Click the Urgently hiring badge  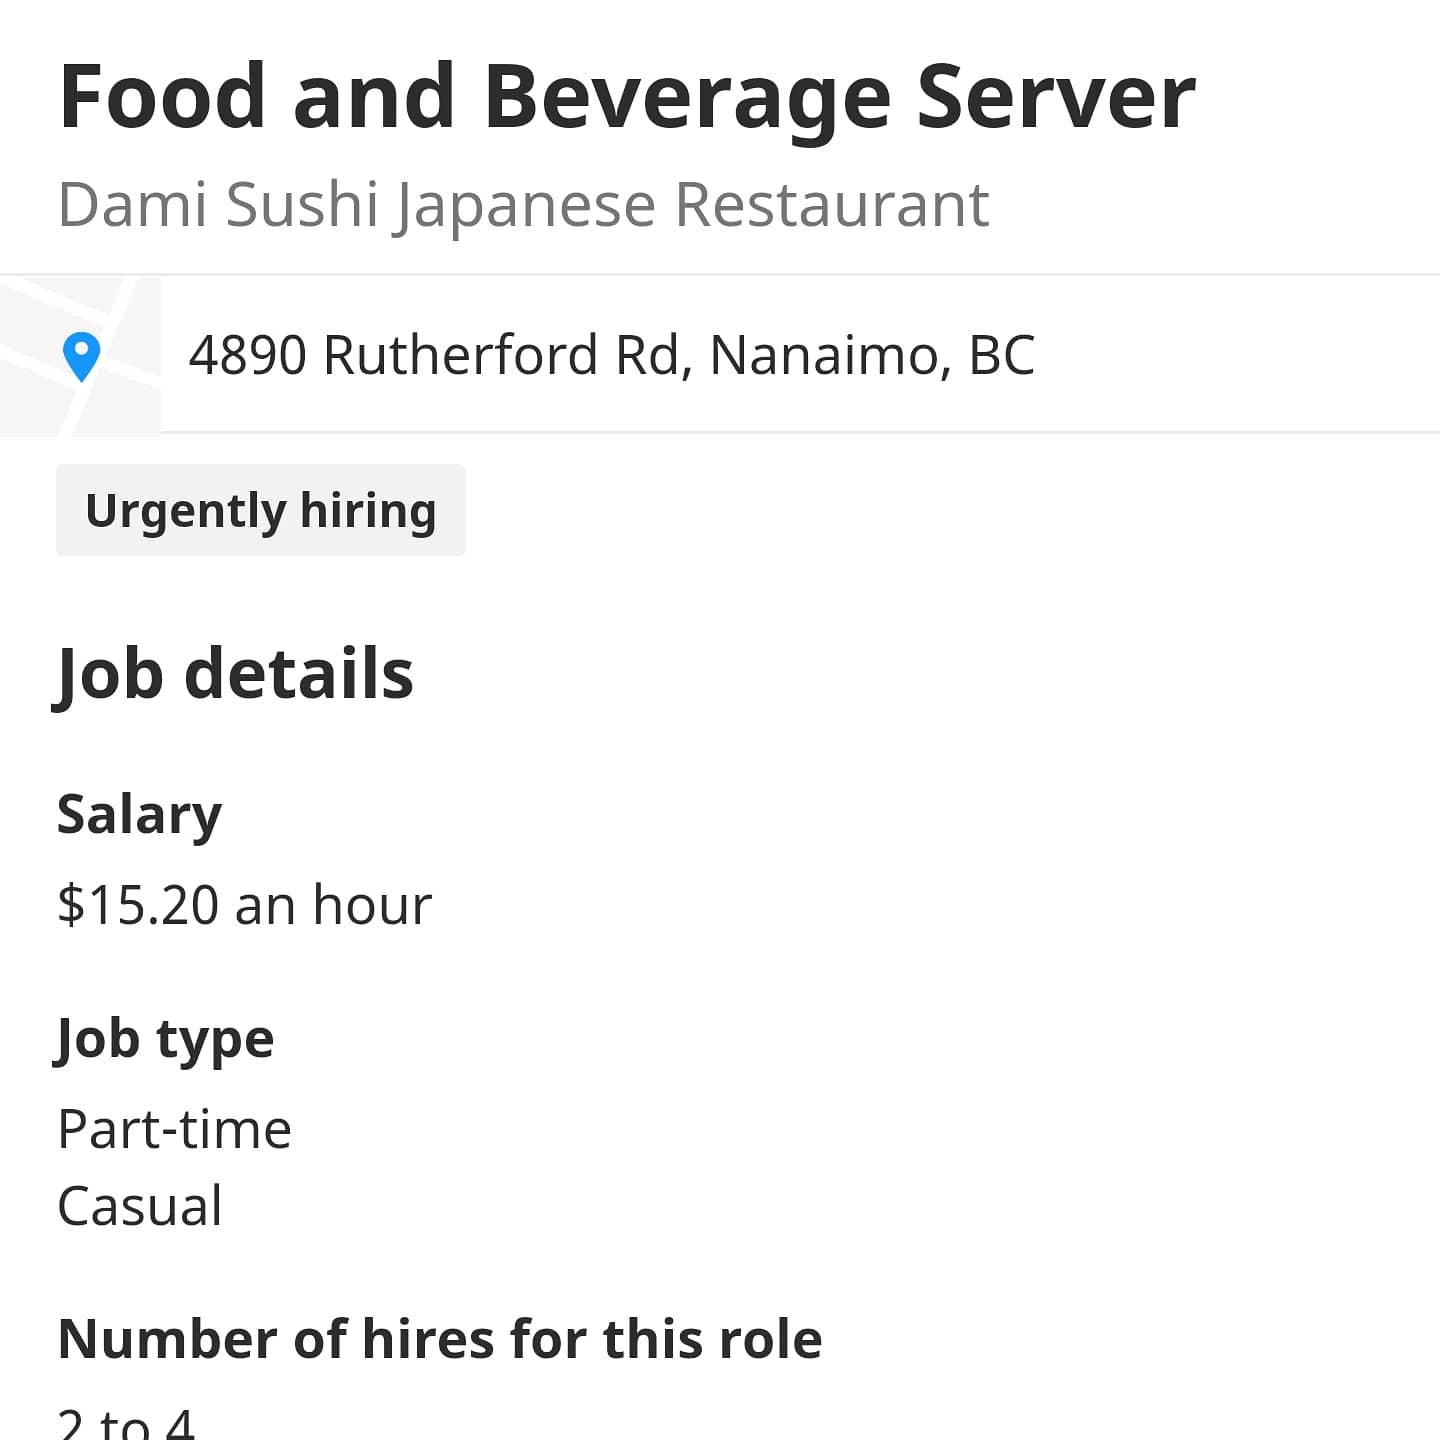(261, 510)
